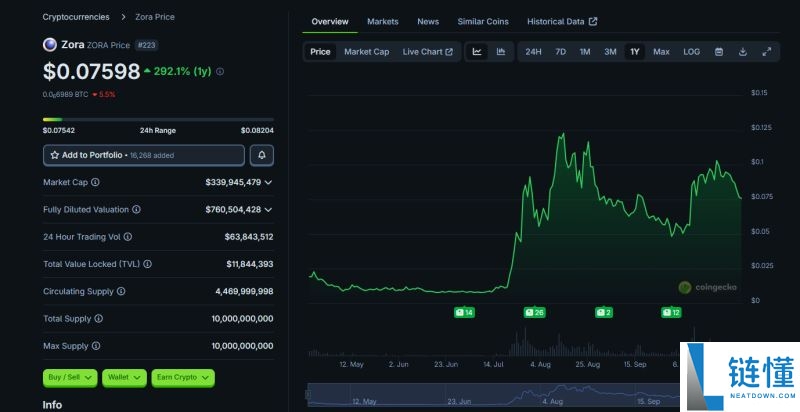Click the $63,843,512 trading volume value
The height and width of the screenshot is (412, 800).
[249, 237]
